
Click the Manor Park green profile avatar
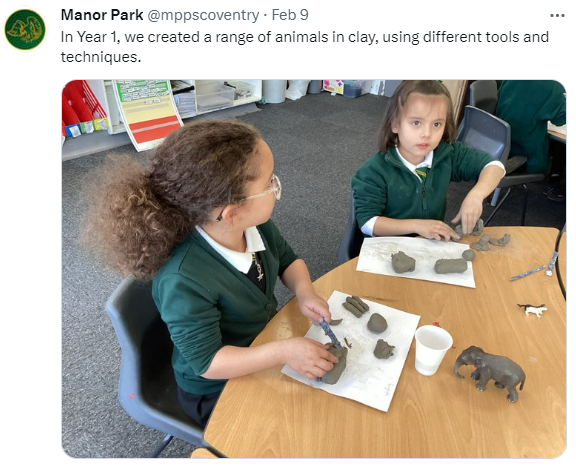(25, 29)
